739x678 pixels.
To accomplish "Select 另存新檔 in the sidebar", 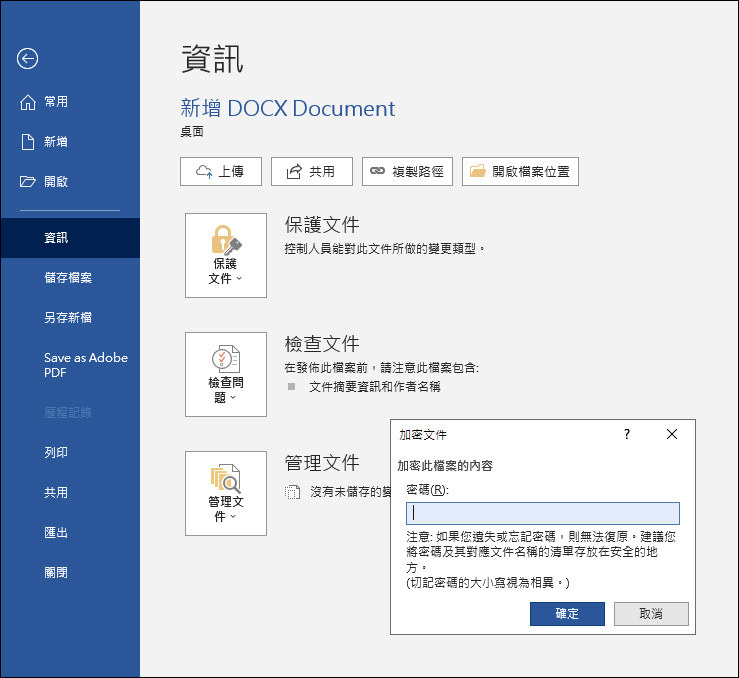I will coord(70,318).
